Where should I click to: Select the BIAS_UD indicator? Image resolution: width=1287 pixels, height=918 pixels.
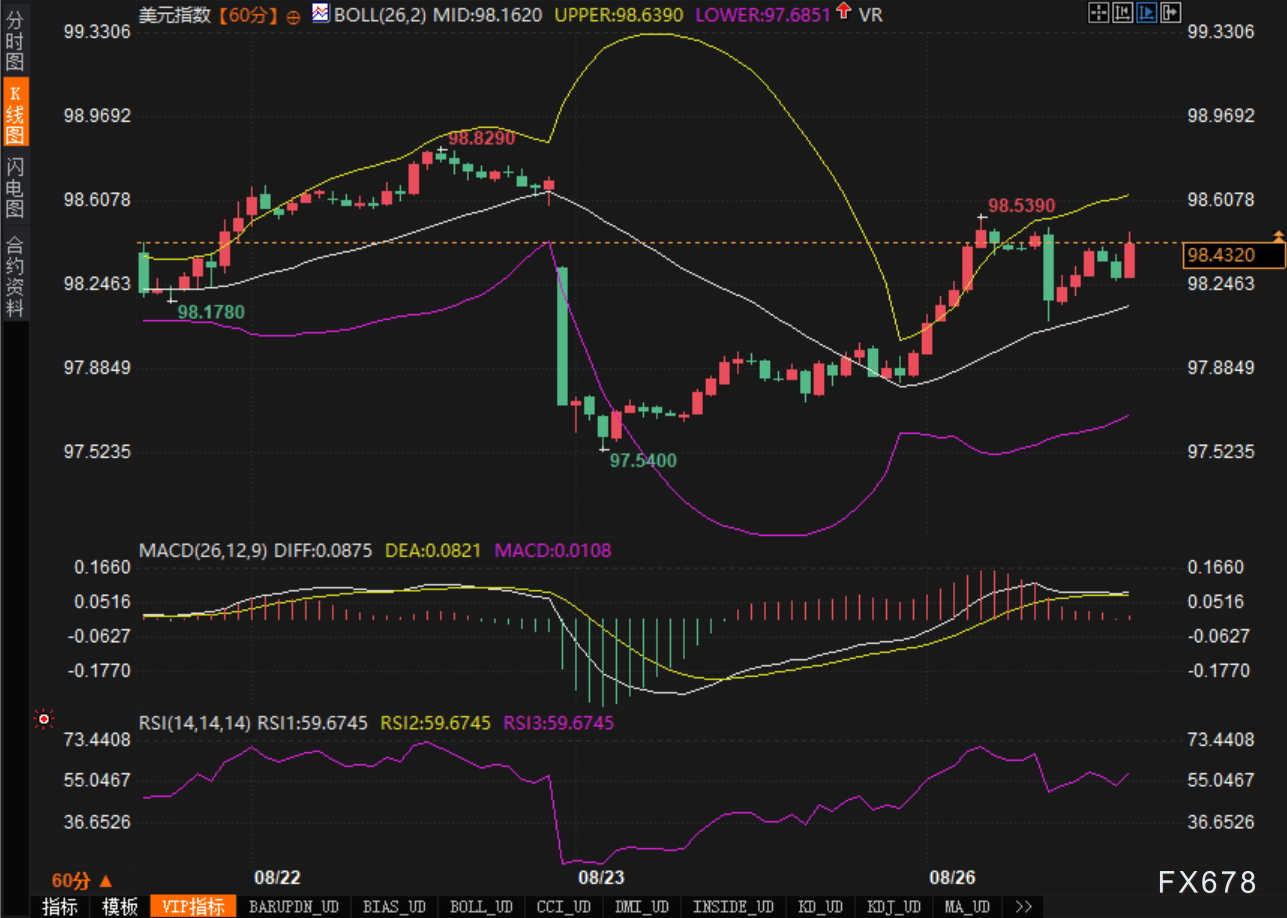coord(393,907)
